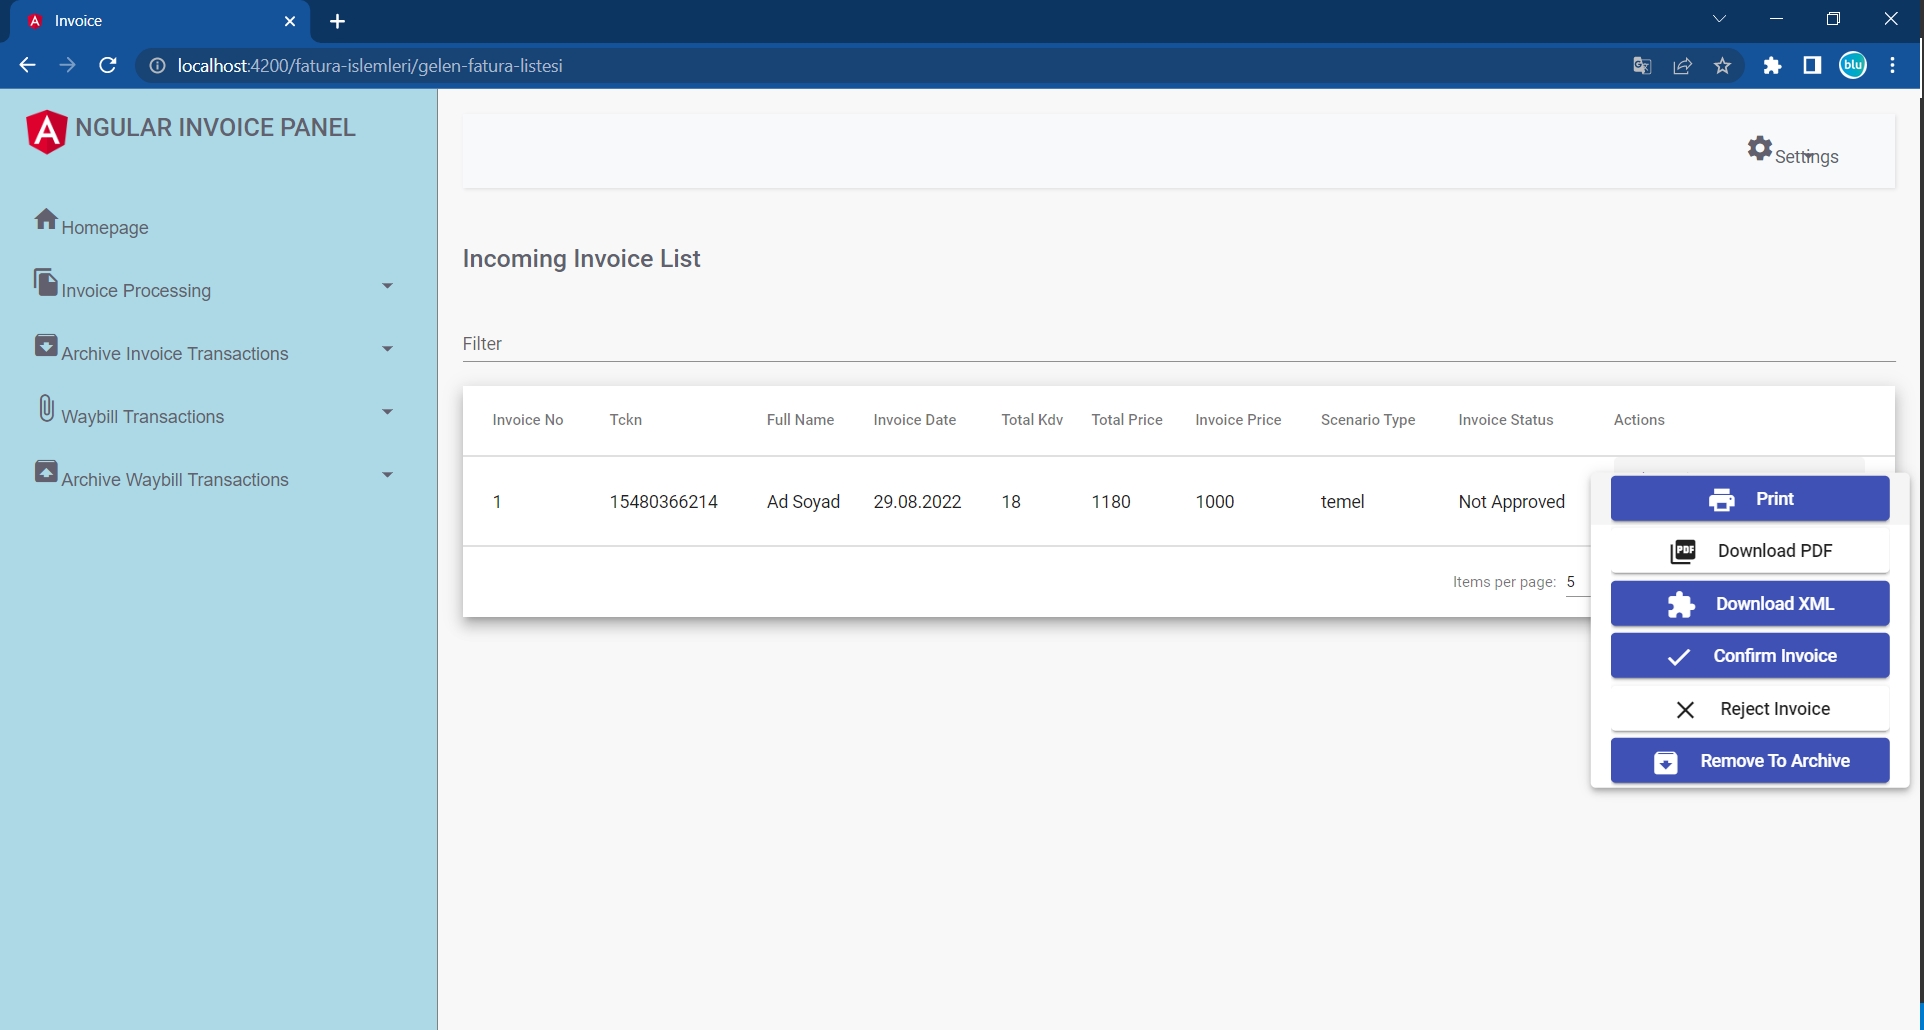Open the tab search chevron in title bar
The width and height of the screenshot is (1924, 1030).
[1720, 20]
